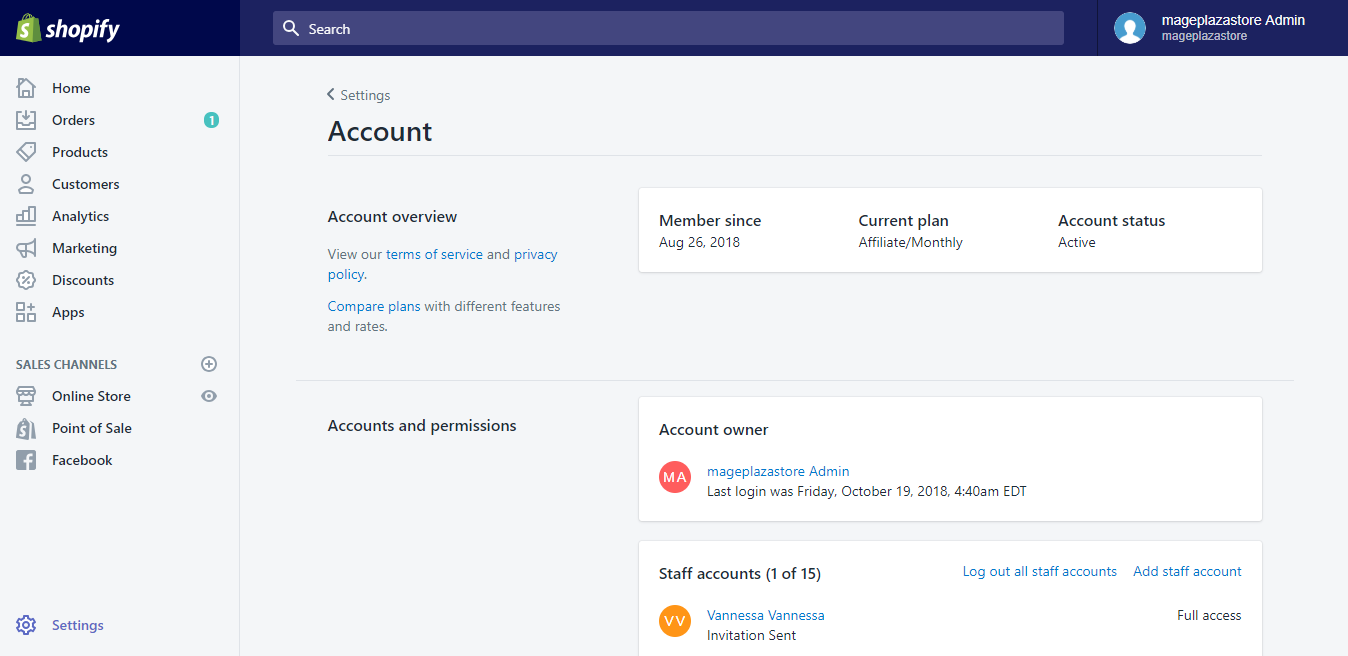Click the shopify wordmark text
This screenshot has width=1348, height=656.
tap(82, 29)
